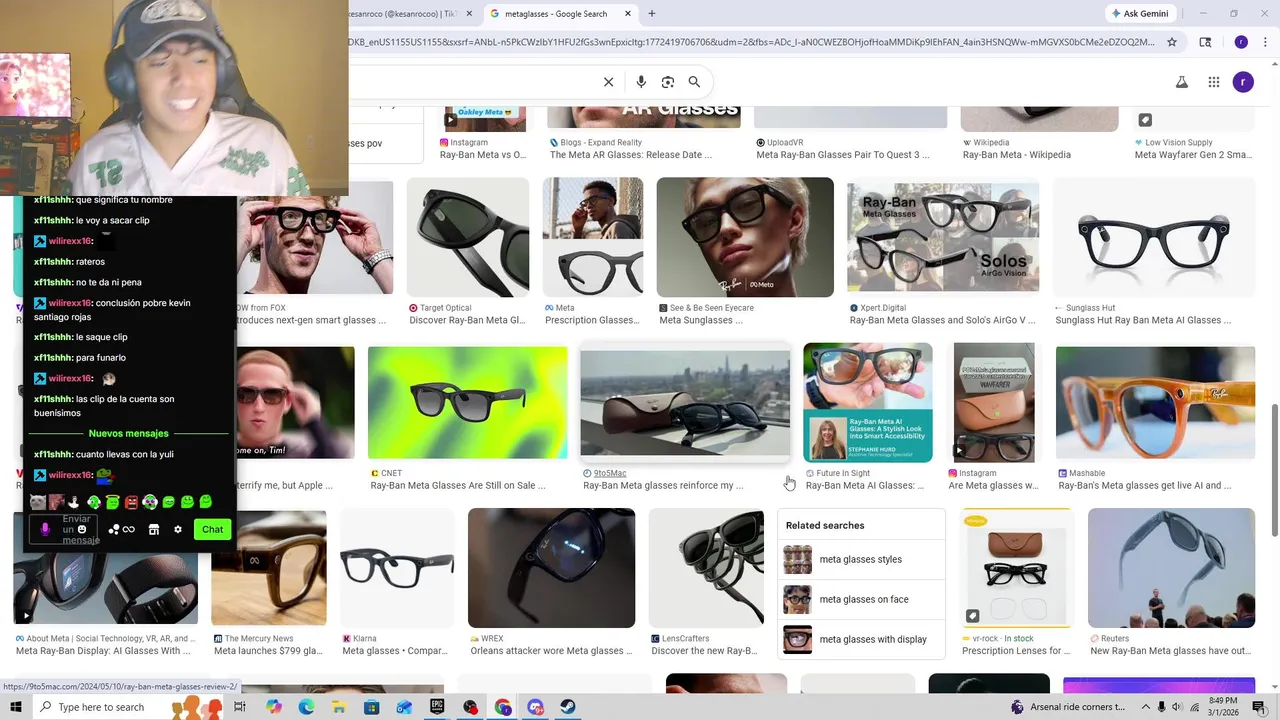Open vr-rock Prescription Lenses product image

point(1016,568)
